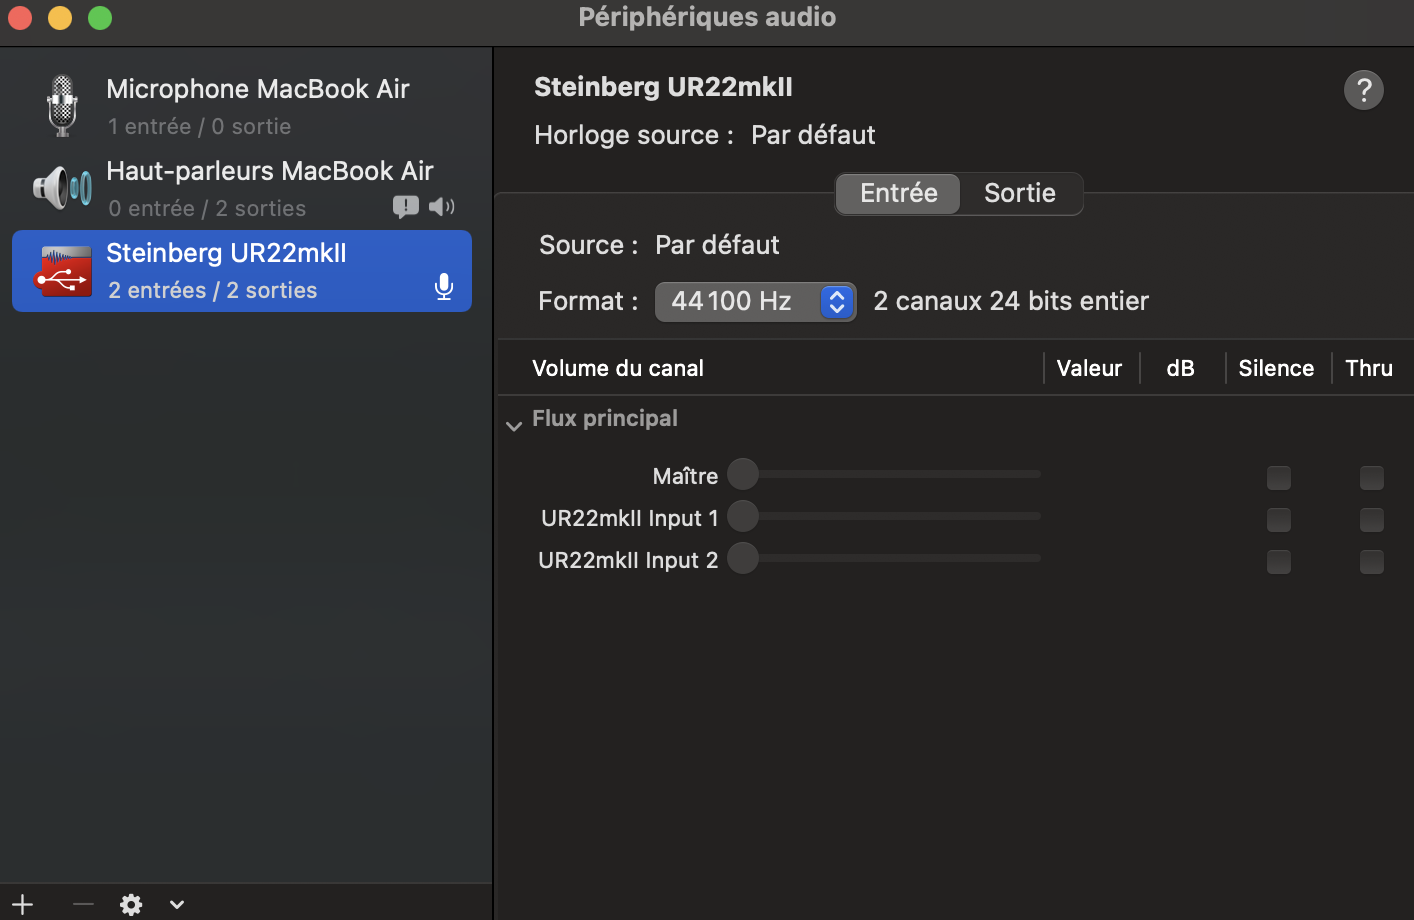The image size is (1414, 920).
Task: Open help with the question mark button
Action: click(1363, 90)
